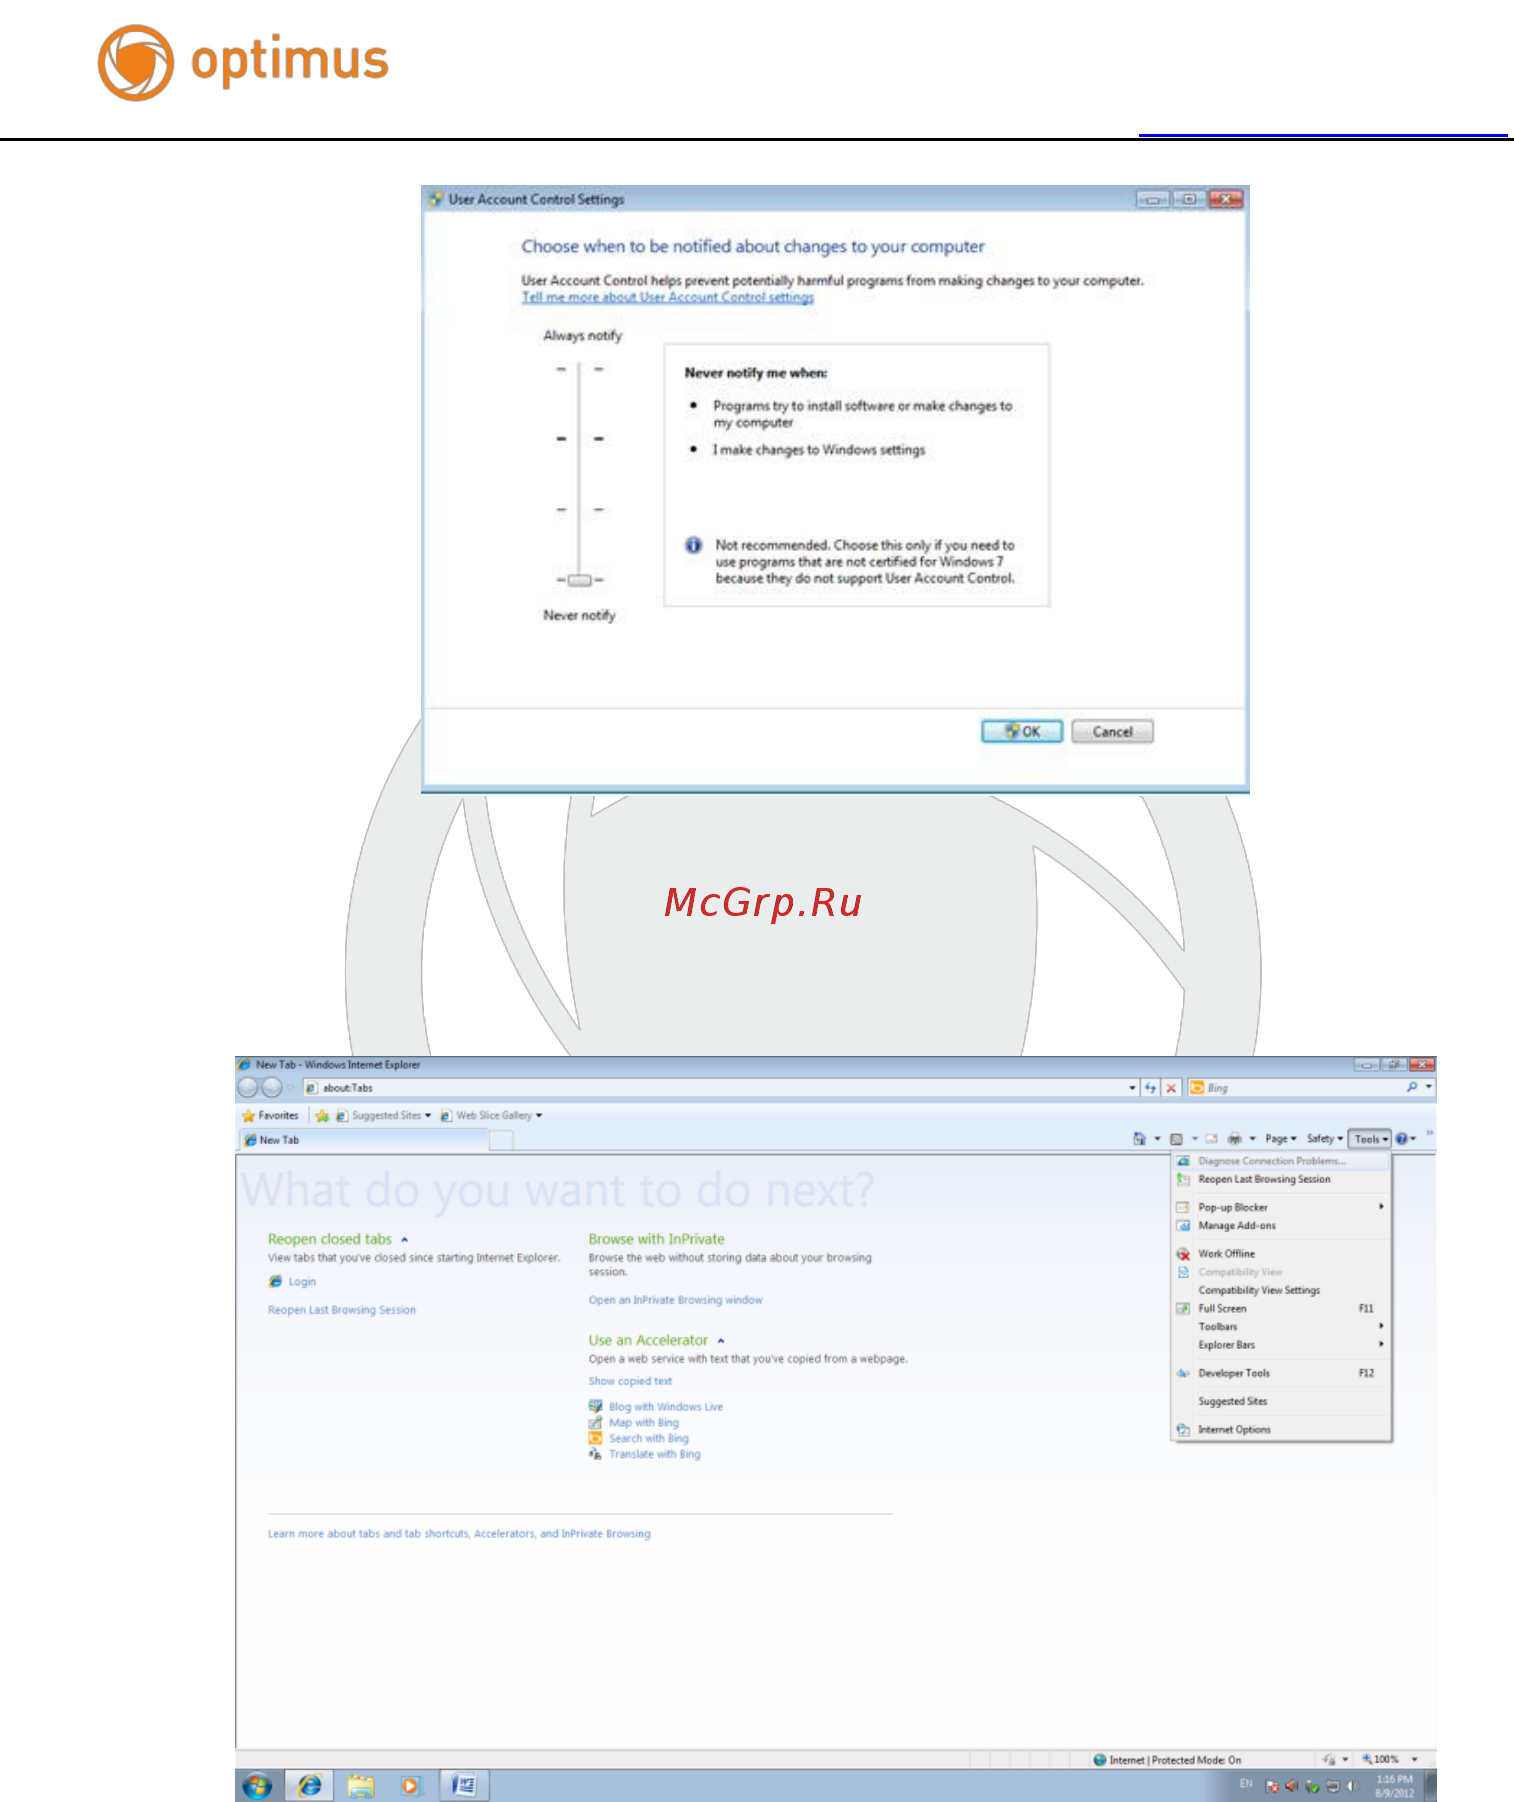Expand the Page dropdown menu
The image size is (1514, 1802).
point(1281,1139)
